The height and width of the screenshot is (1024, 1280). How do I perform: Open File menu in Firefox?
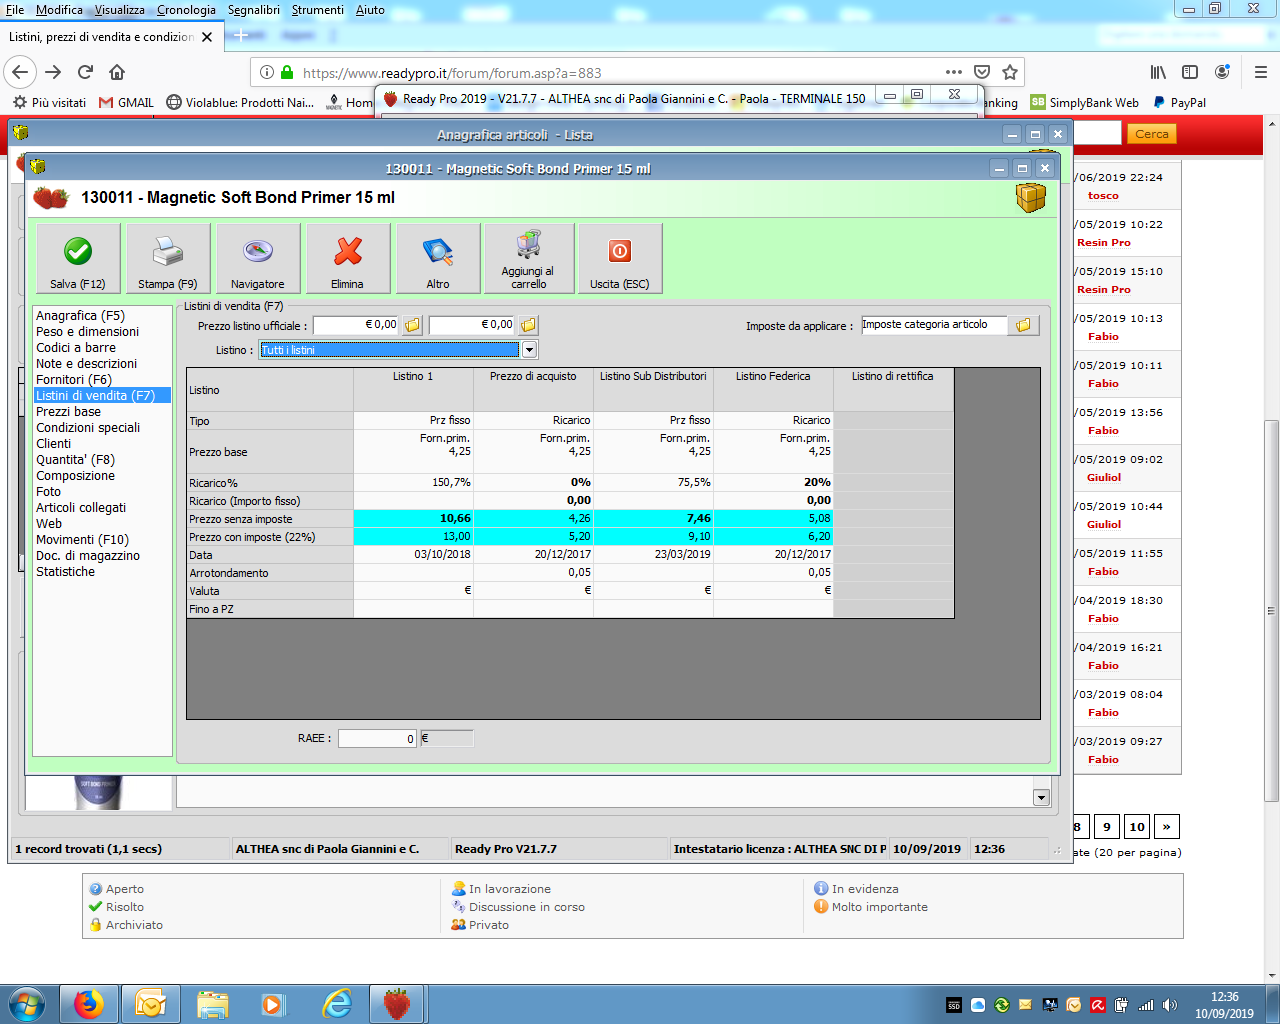pos(15,9)
